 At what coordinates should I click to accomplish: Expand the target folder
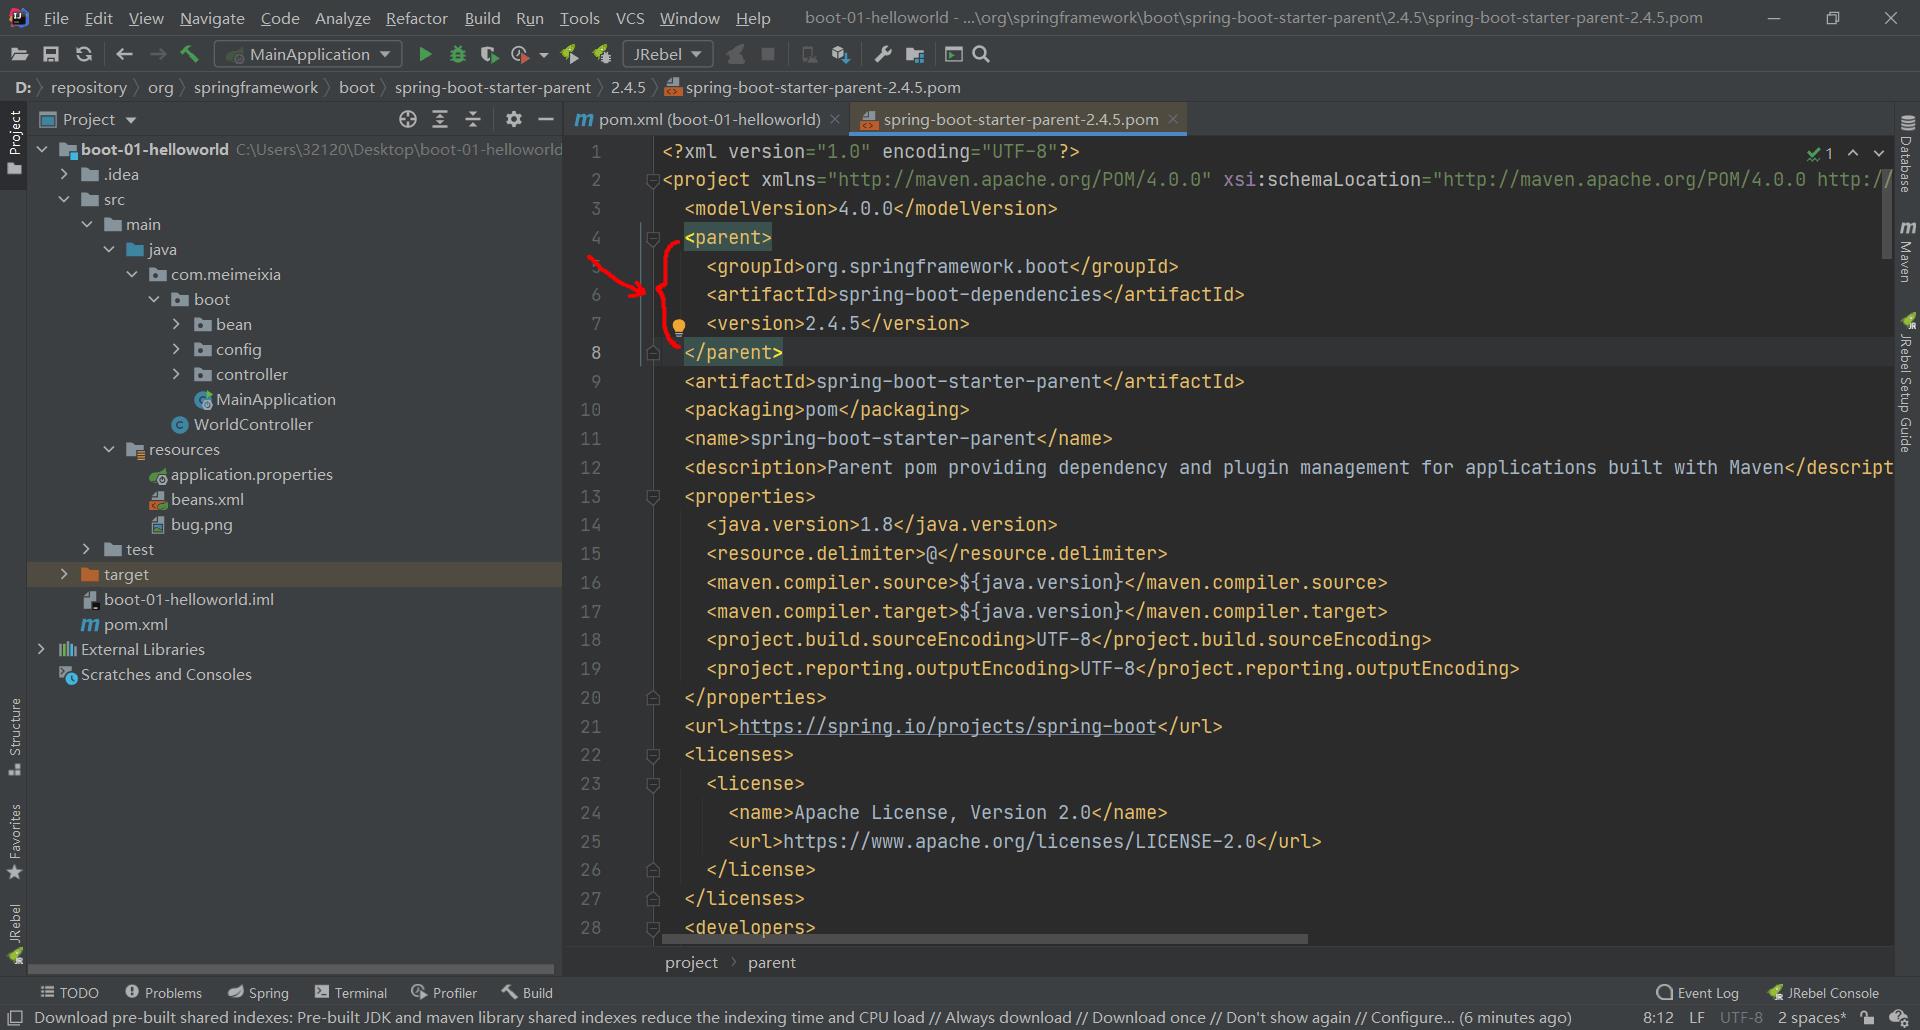coord(64,574)
